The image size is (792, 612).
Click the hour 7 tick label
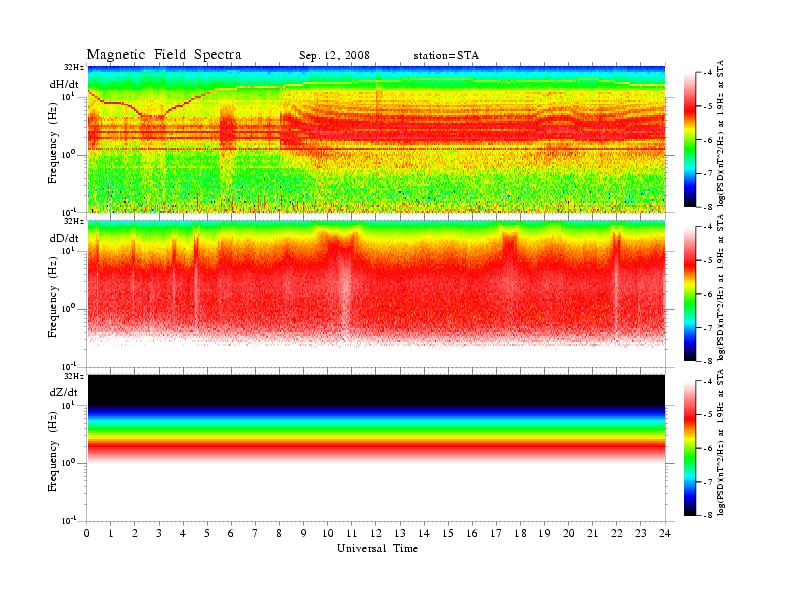[x=255, y=533]
